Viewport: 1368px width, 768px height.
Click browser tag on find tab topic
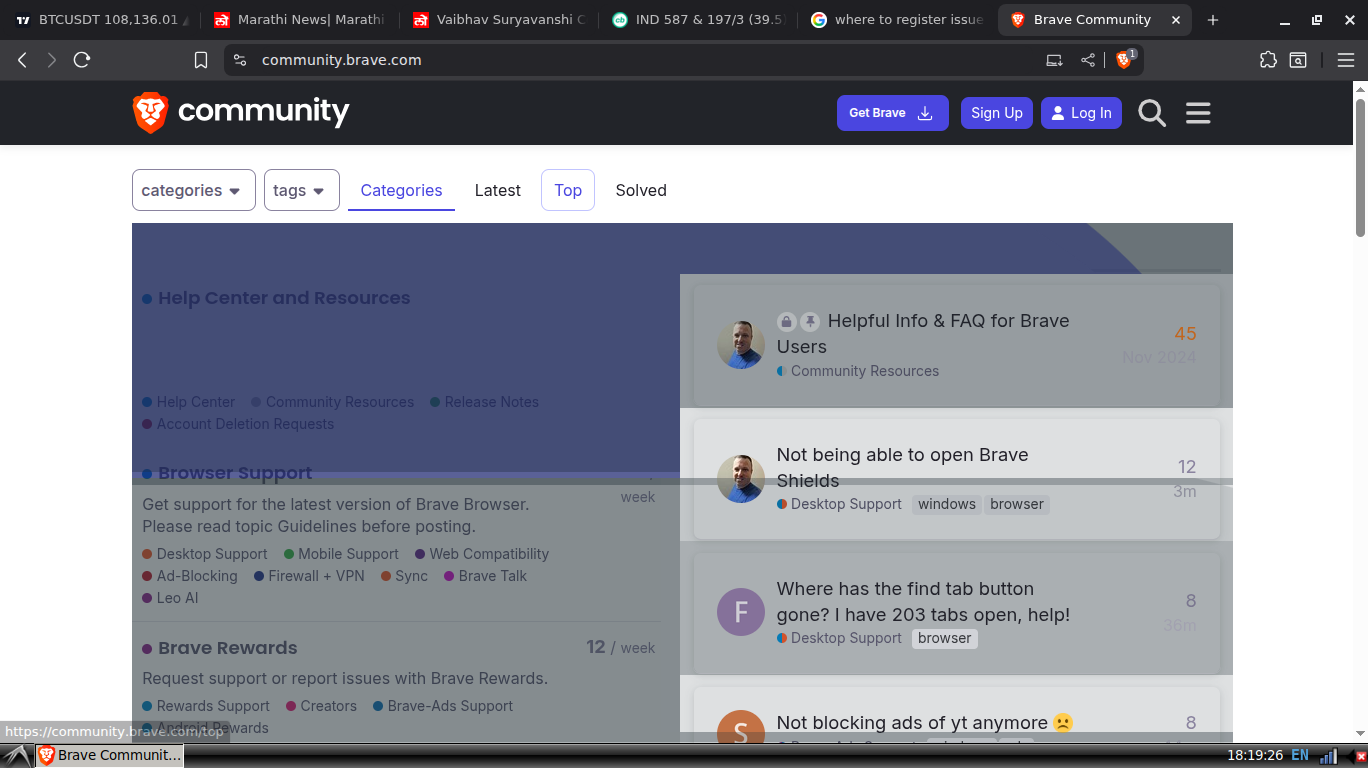[945, 638]
